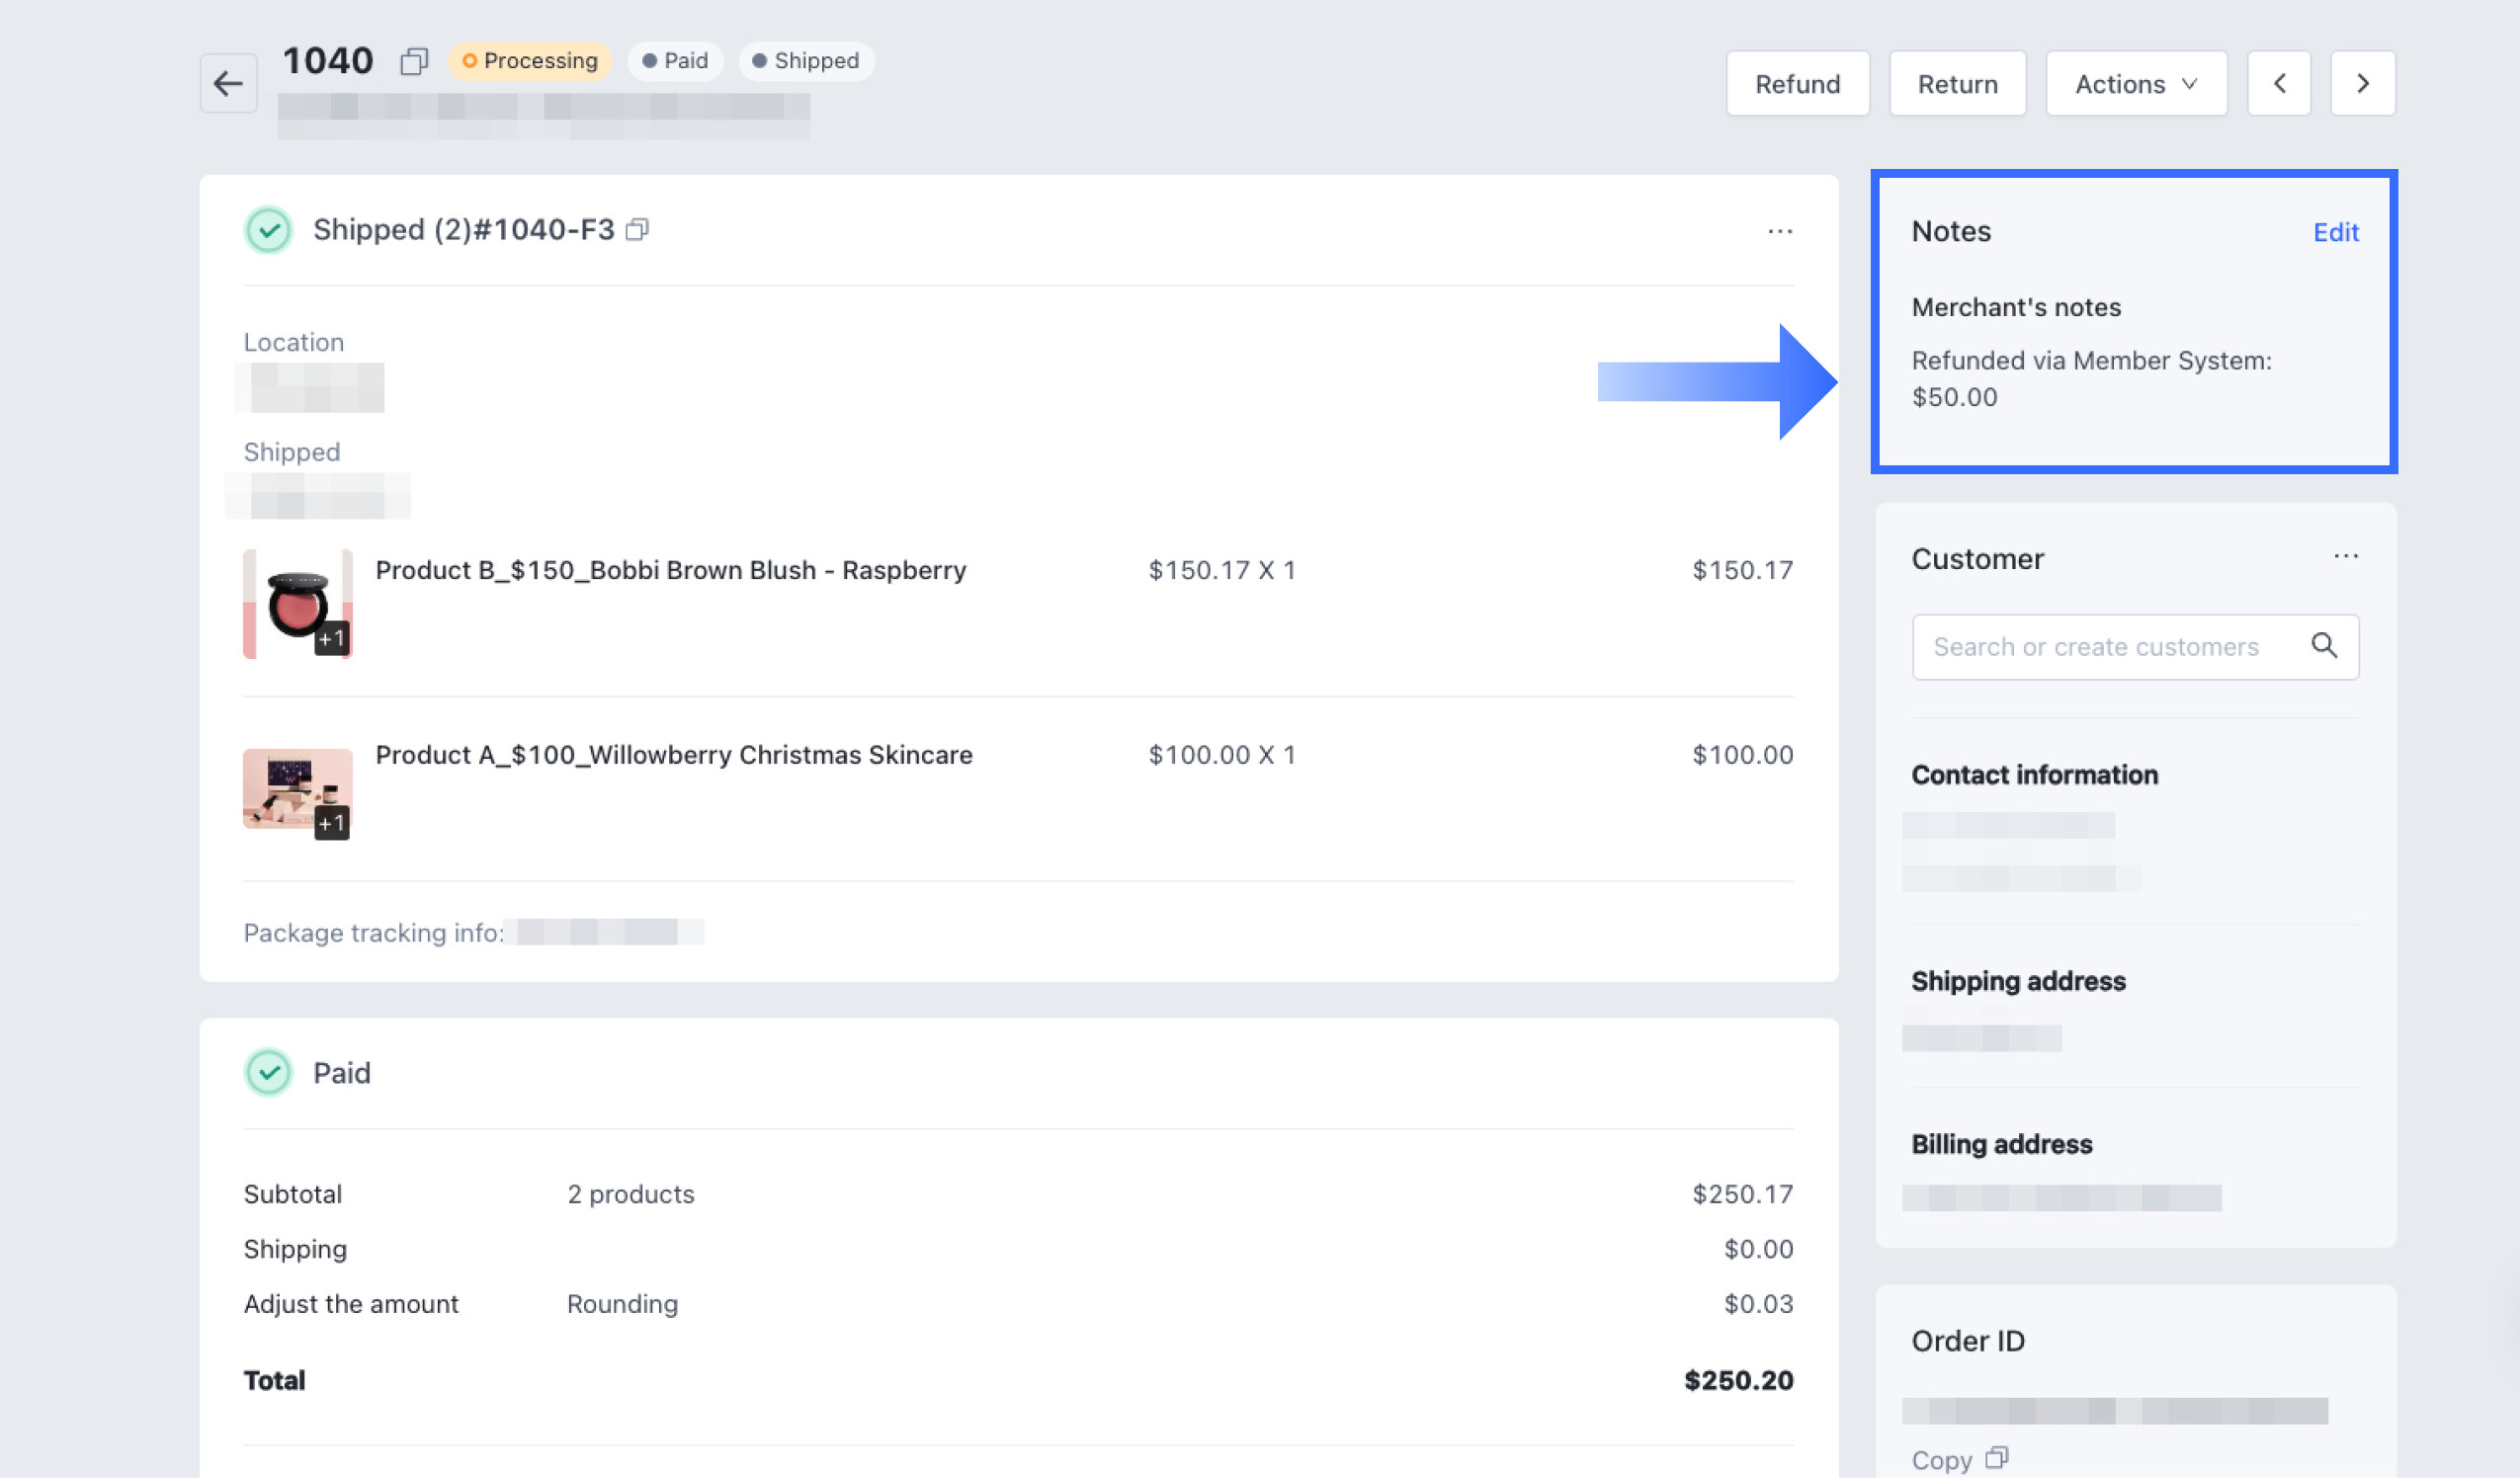Click the Paid status badge

point(675,61)
